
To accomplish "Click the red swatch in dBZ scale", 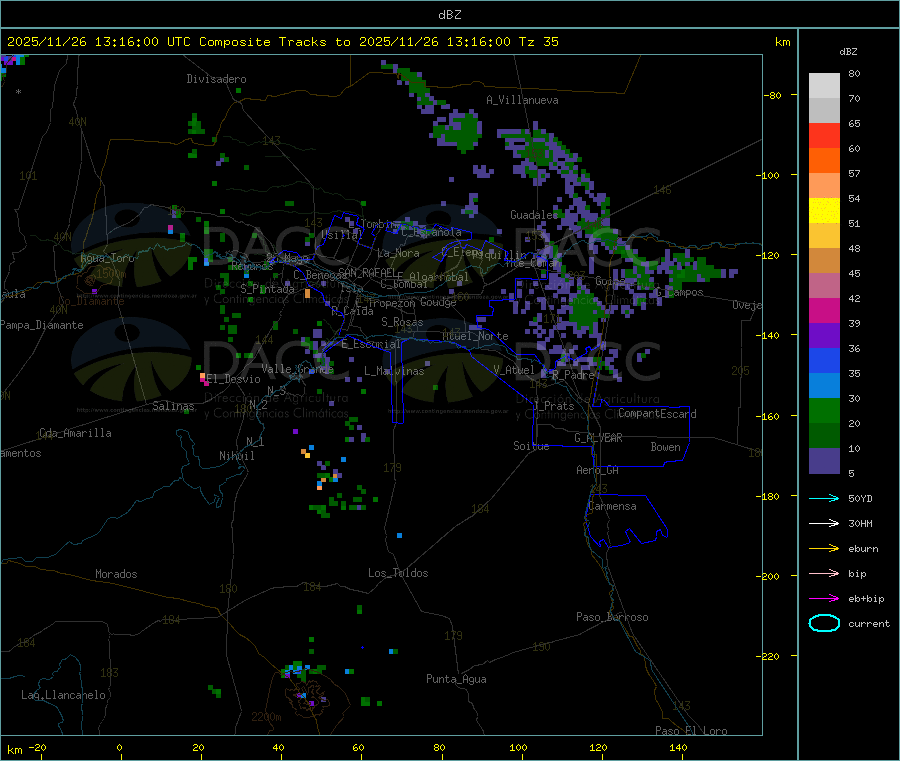I will (x=824, y=135).
